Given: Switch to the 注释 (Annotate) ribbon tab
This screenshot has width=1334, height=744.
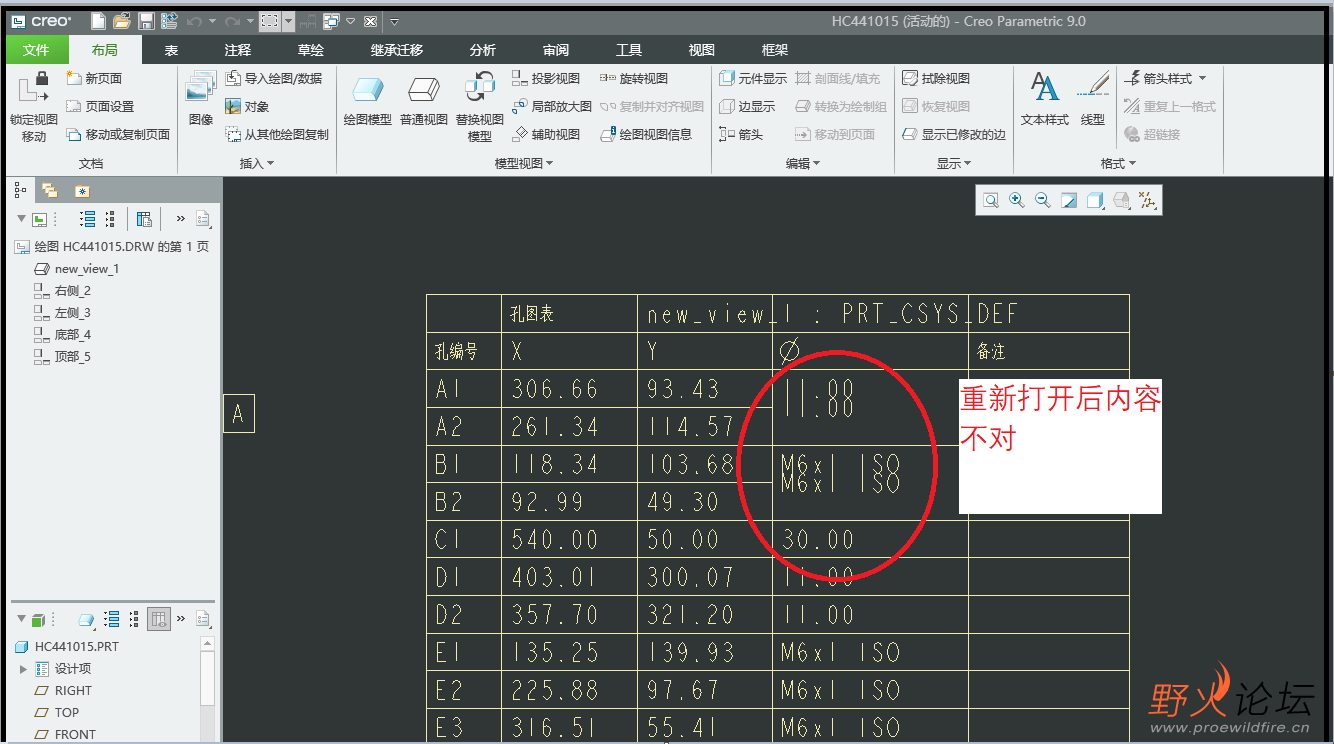Looking at the screenshot, I should [x=238, y=50].
